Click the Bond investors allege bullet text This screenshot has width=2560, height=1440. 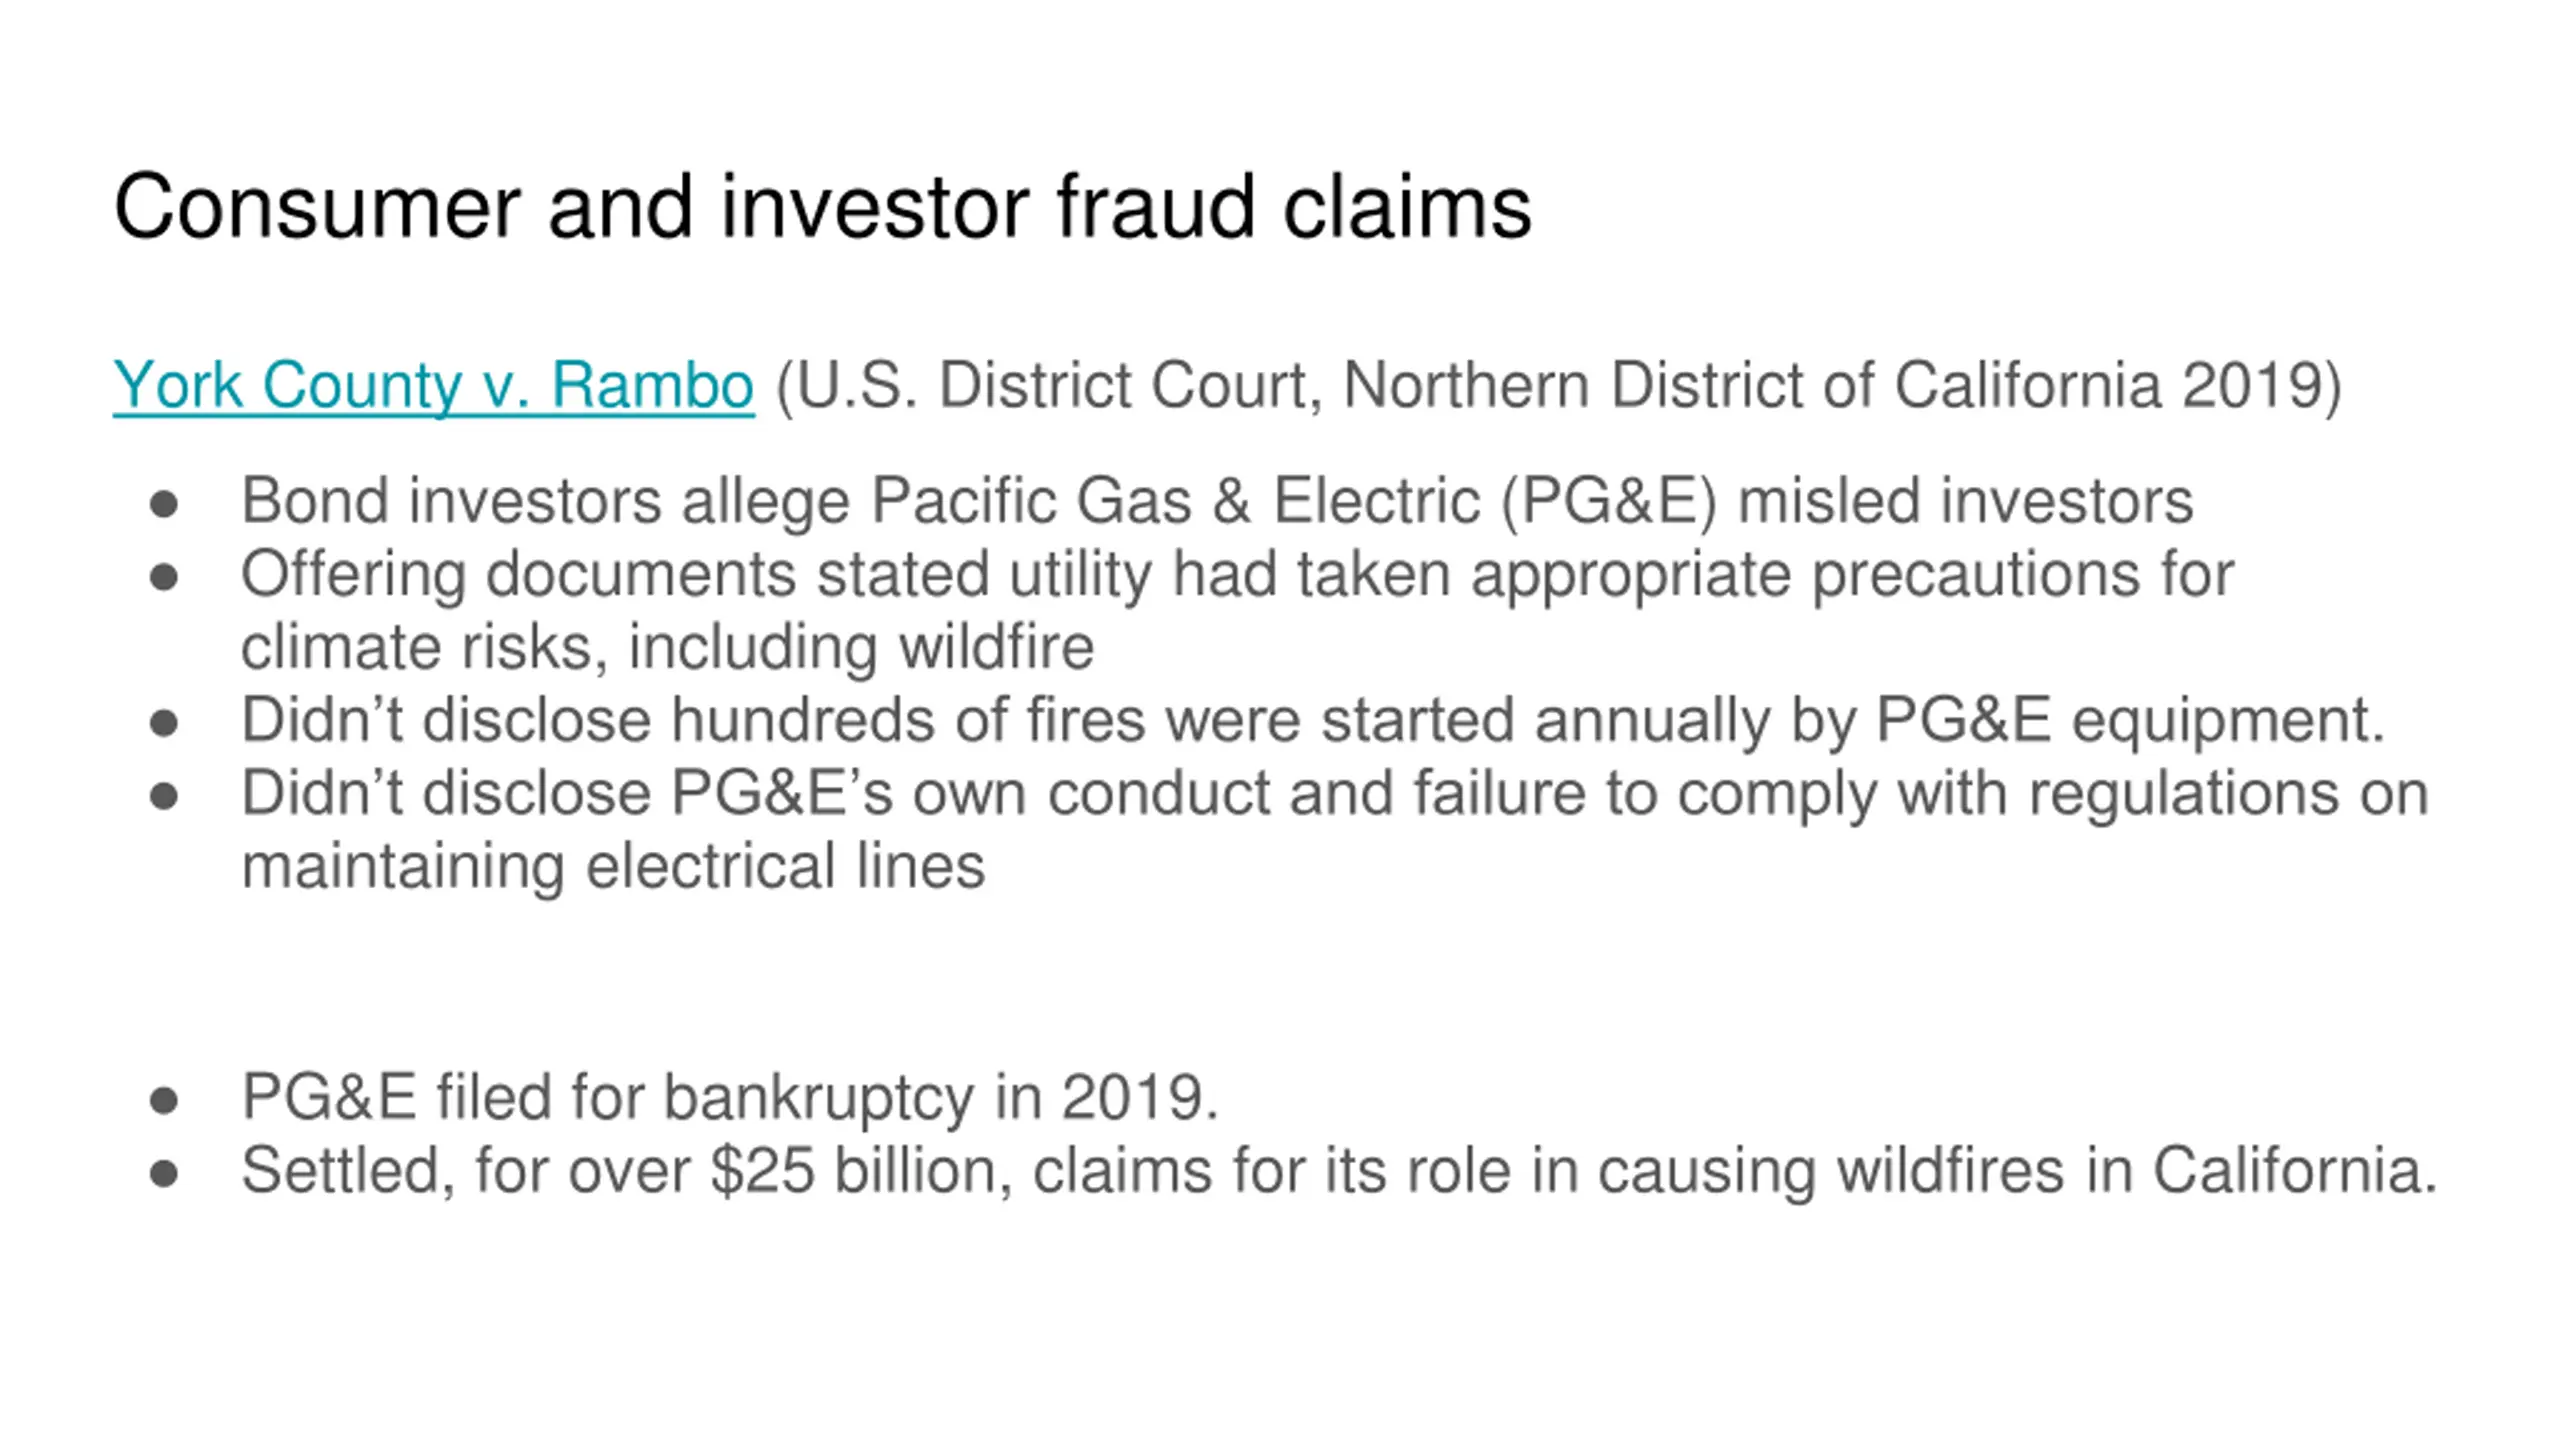[1217, 500]
